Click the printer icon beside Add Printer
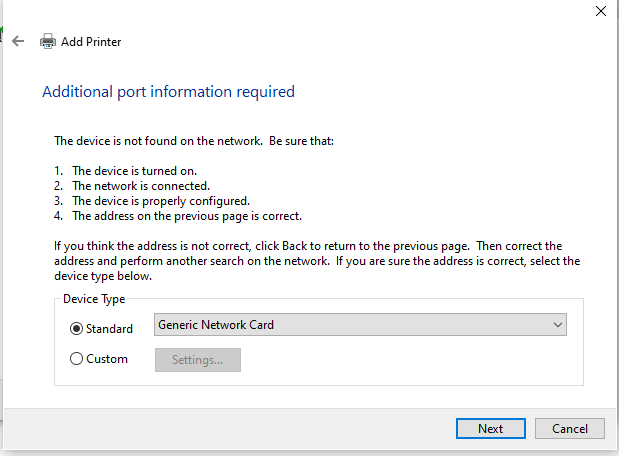This screenshot has height=456, width=619. (x=47, y=42)
